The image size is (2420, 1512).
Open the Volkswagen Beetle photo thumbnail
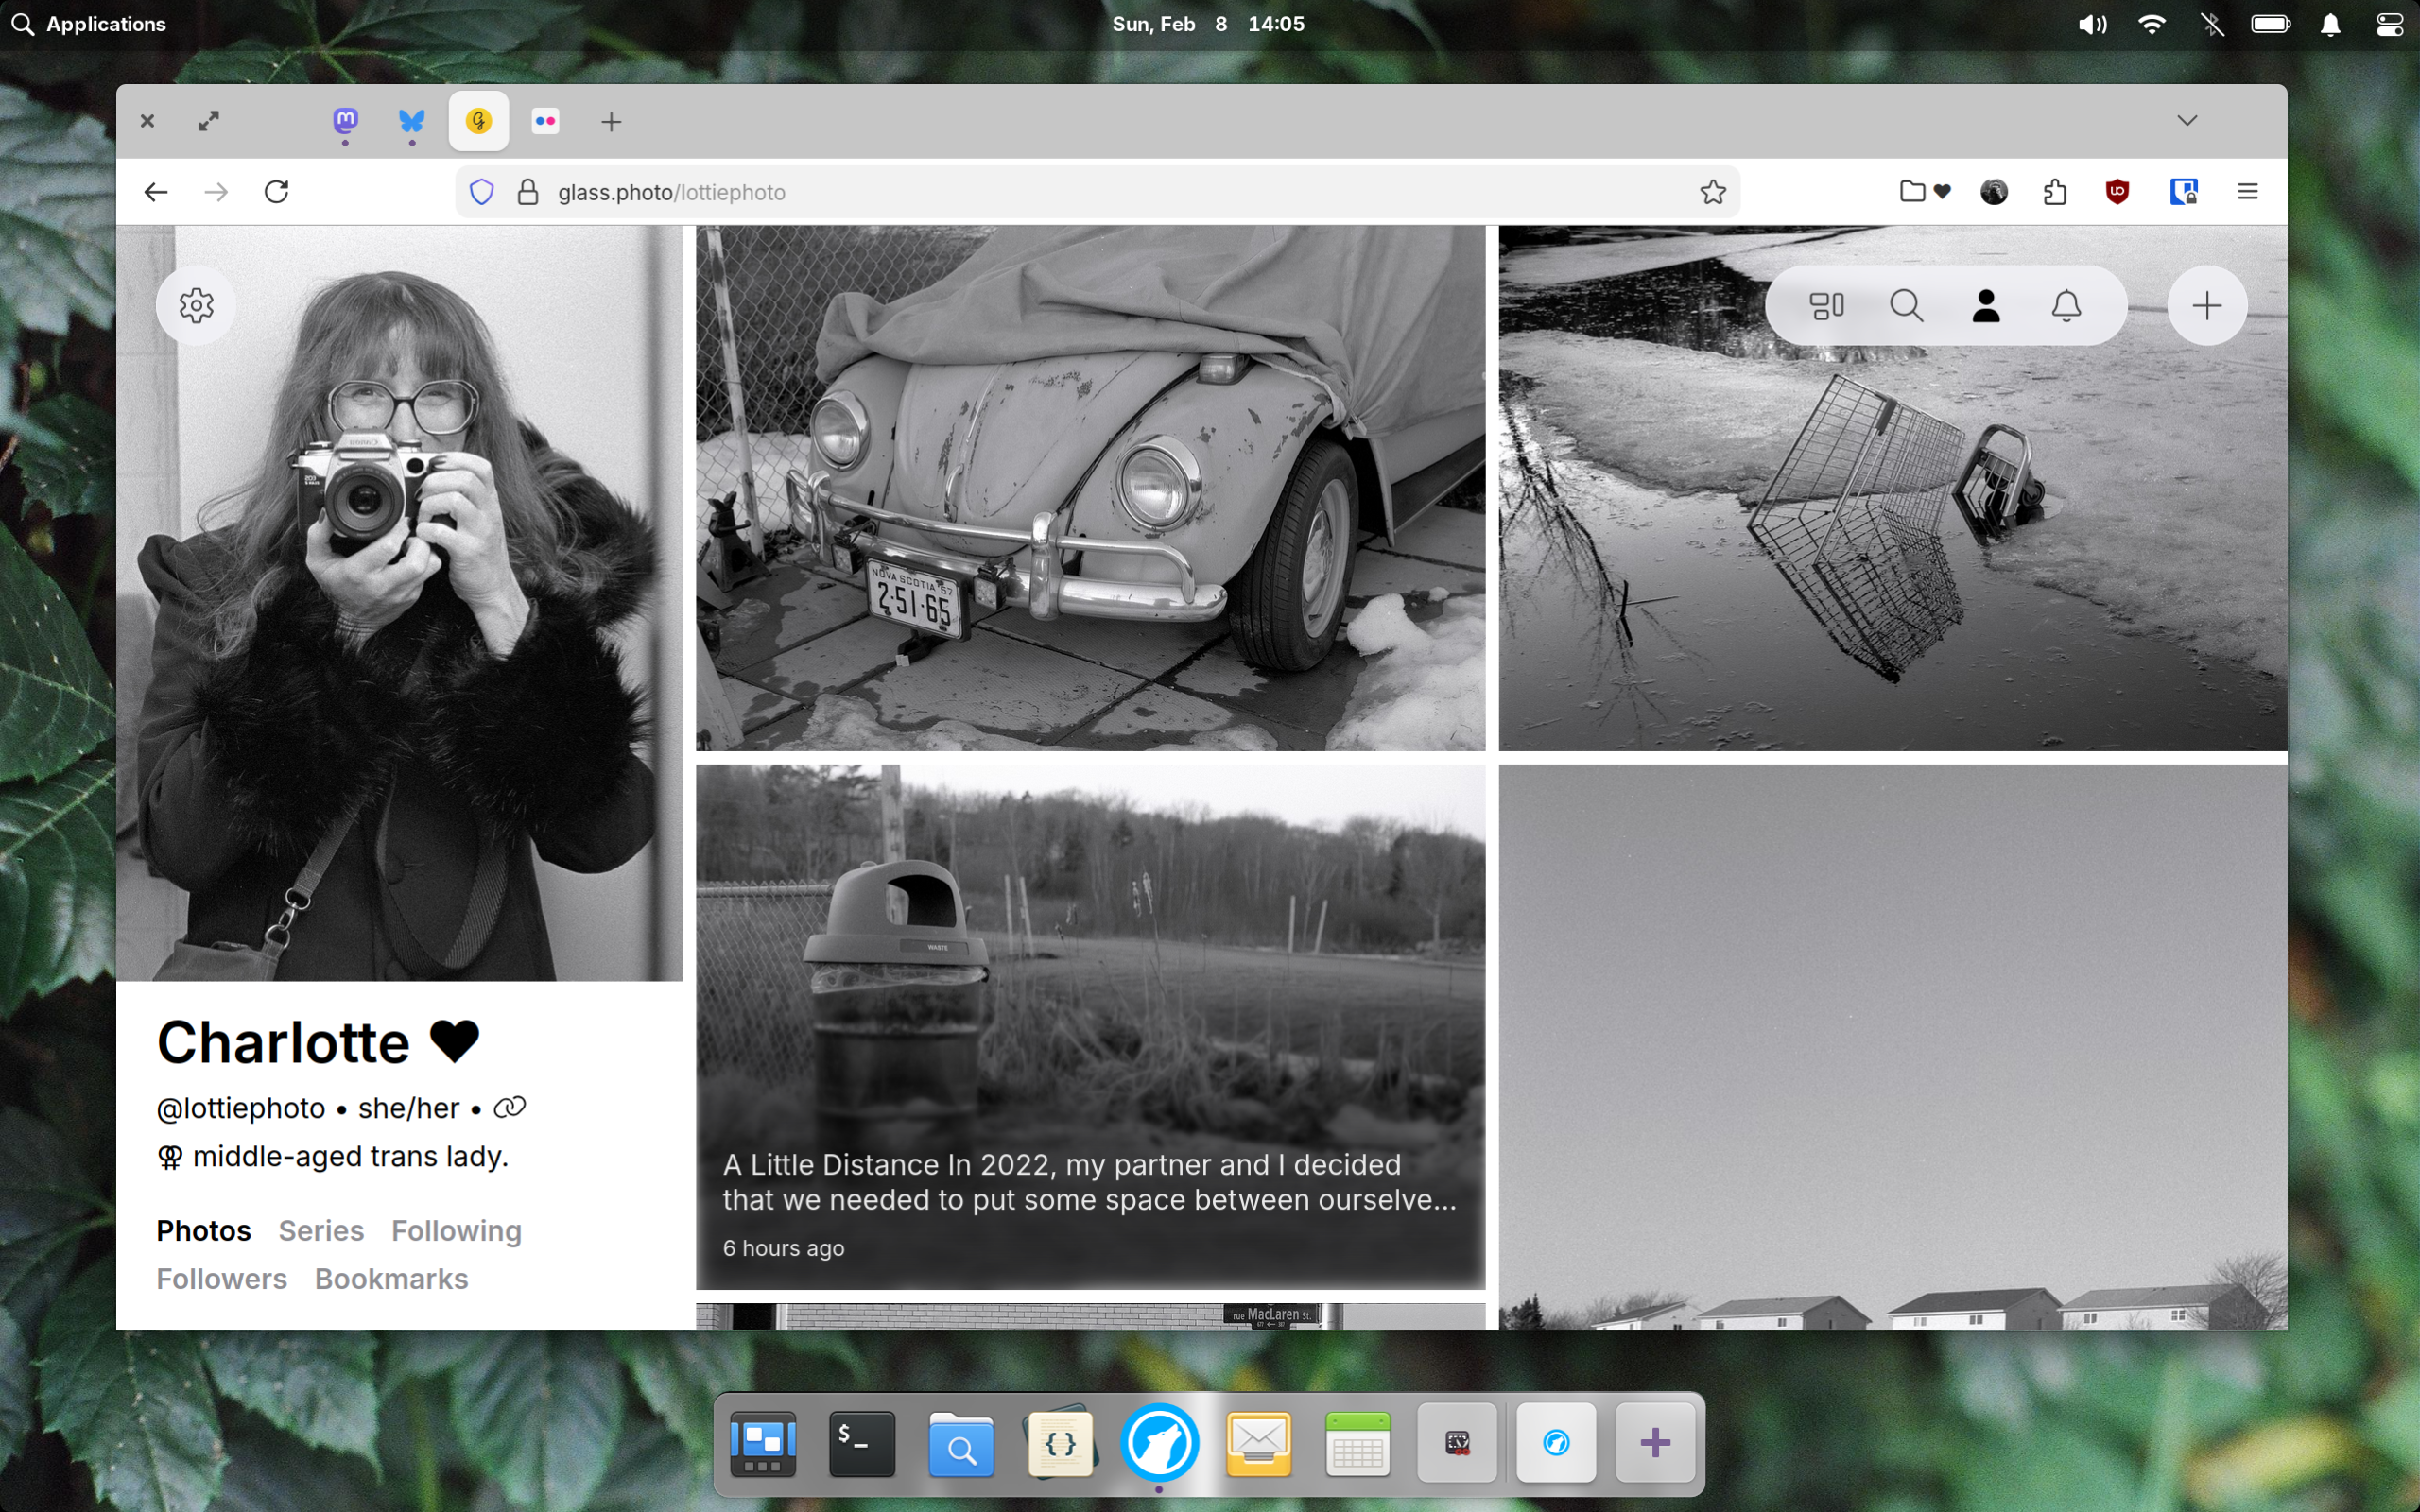click(x=1090, y=487)
